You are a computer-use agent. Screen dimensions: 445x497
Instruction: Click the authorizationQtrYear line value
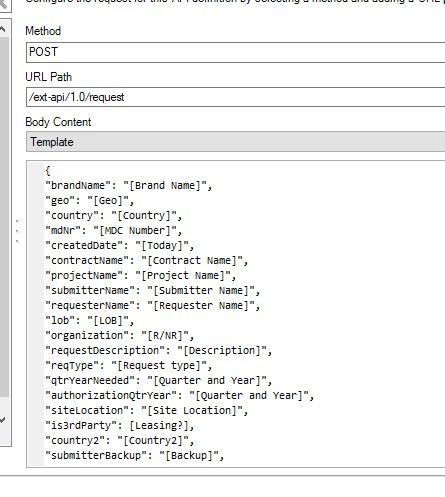click(250, 396)
